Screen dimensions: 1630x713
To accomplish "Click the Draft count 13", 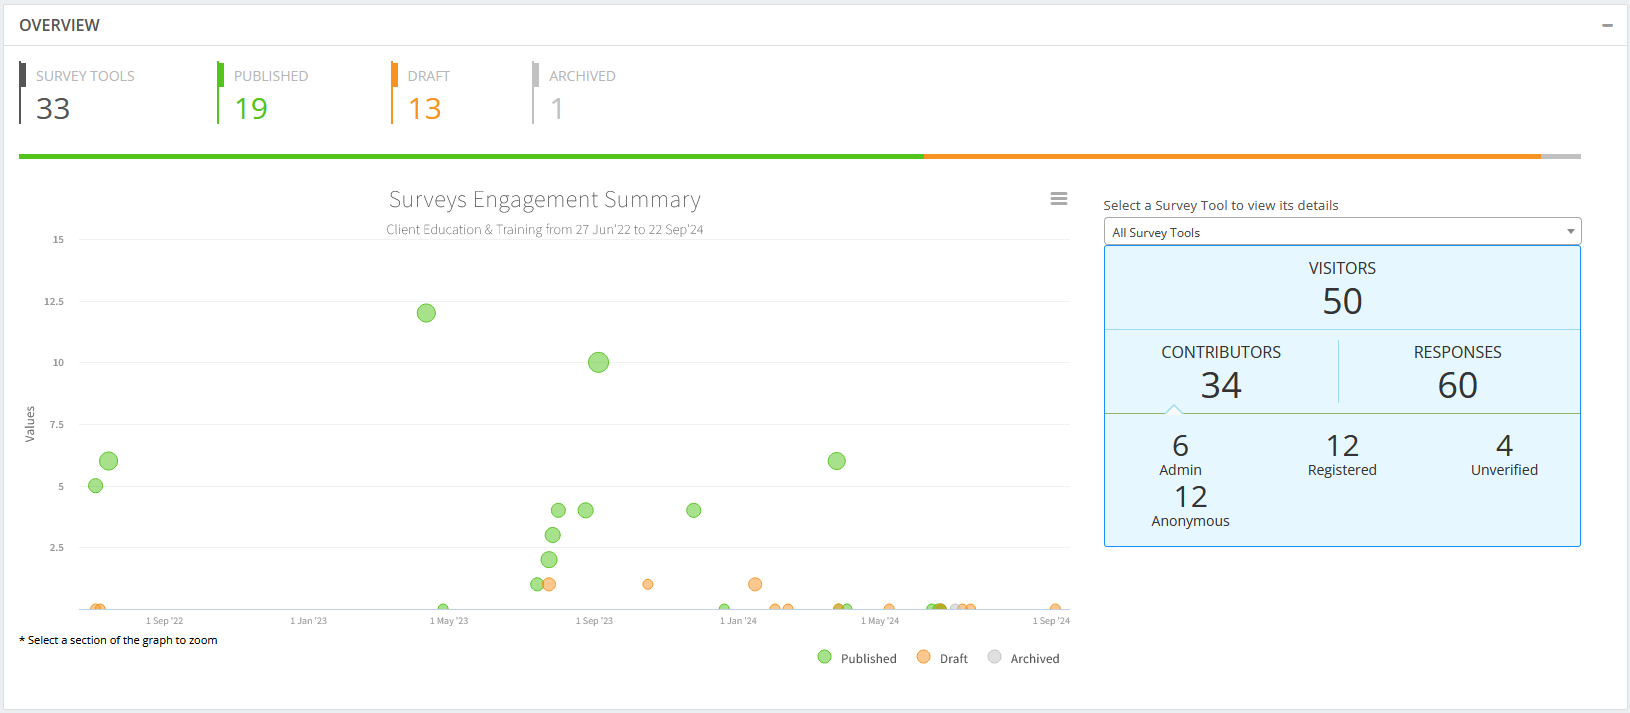I will pyautogui.click(x=425, y=108).
